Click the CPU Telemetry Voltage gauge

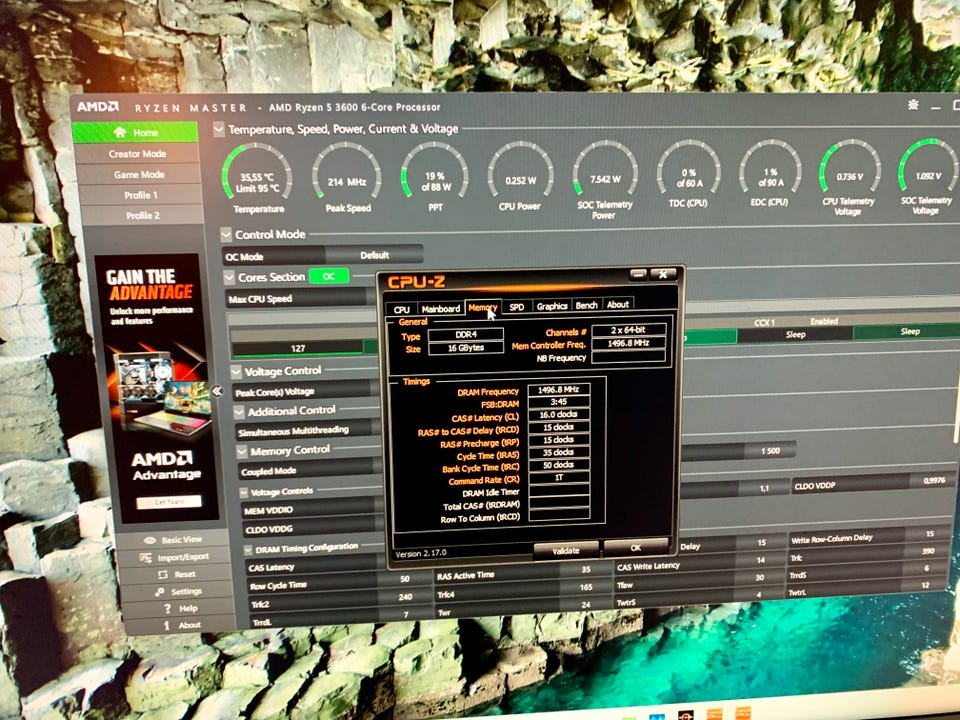pos(850,165)
